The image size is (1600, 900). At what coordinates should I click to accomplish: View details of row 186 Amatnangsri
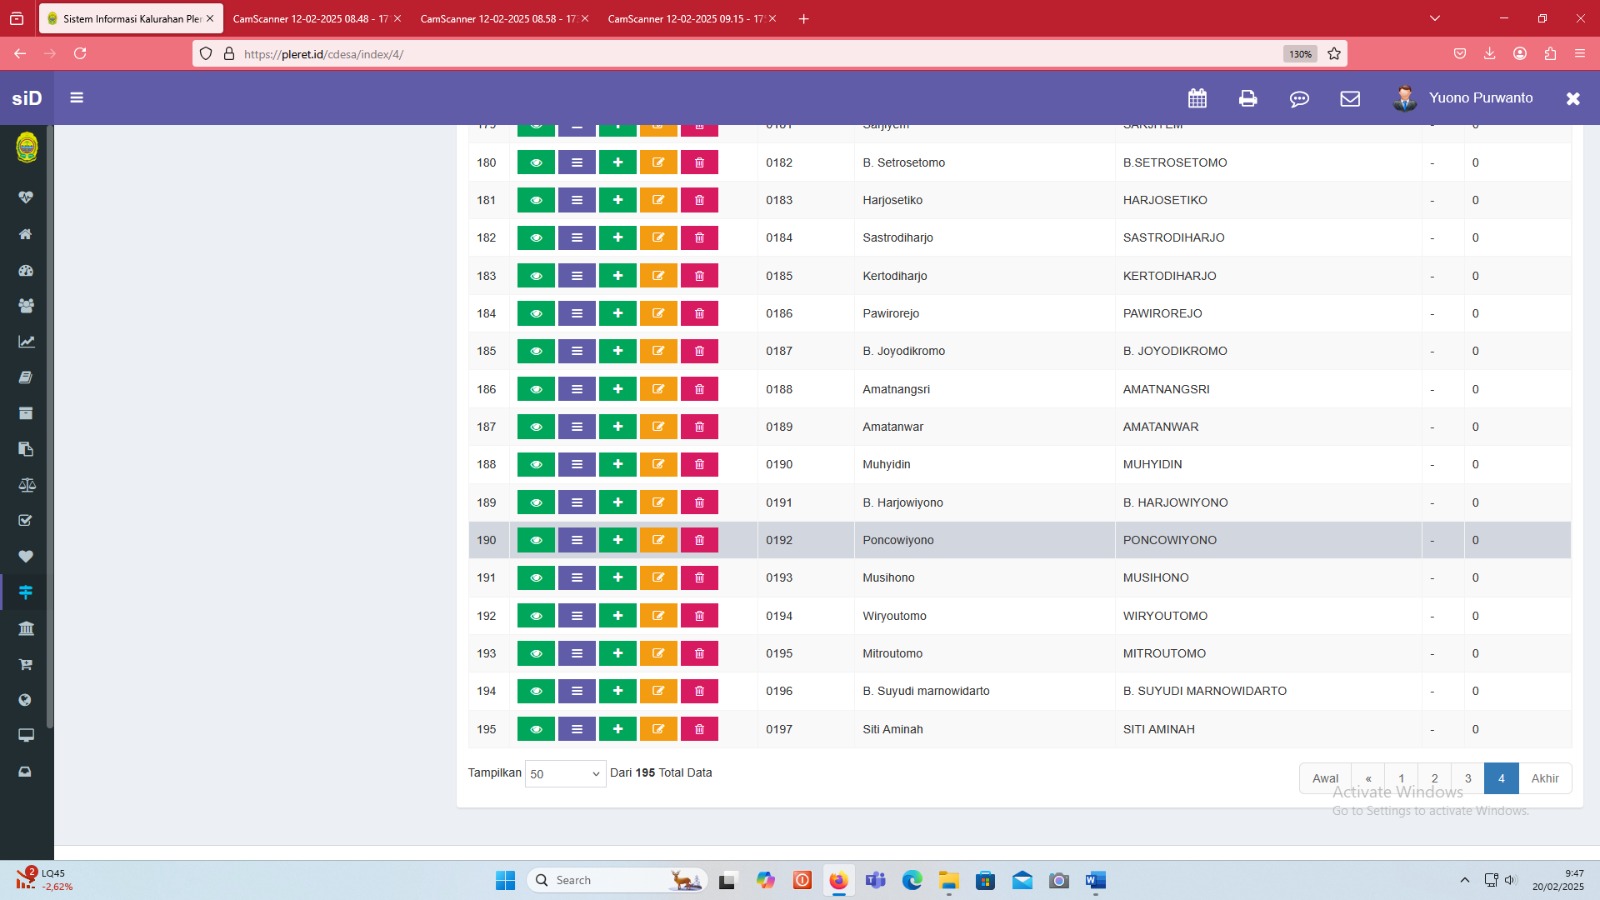[x=536, y=389]
